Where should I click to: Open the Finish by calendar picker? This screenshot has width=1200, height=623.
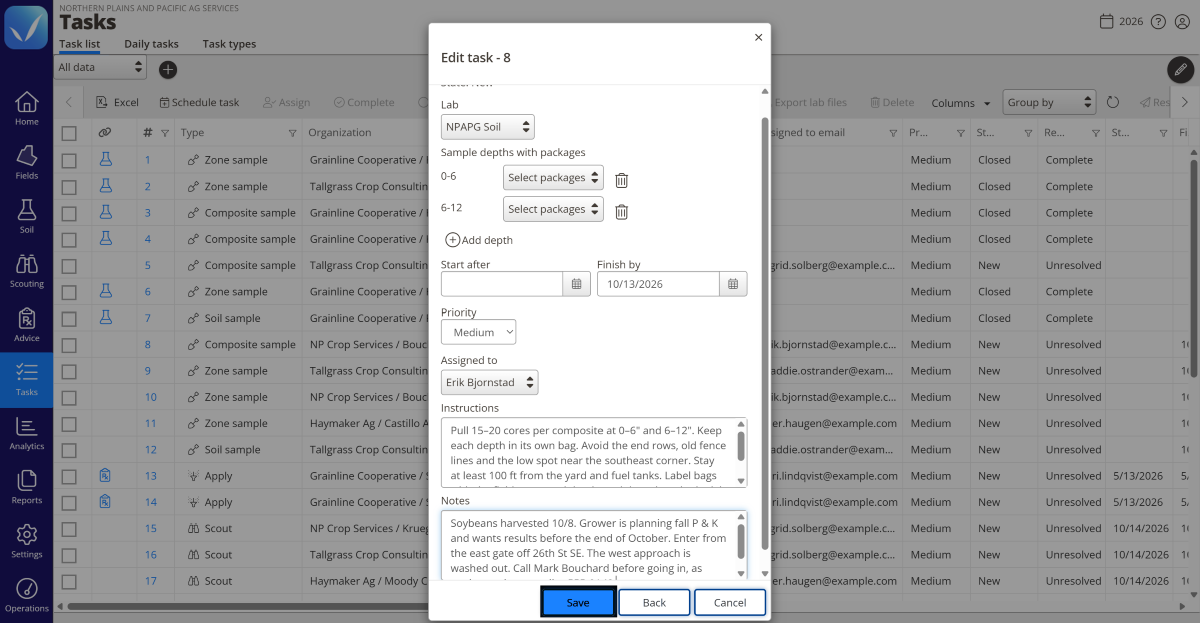pyautogui.click(x=733, y=284)
